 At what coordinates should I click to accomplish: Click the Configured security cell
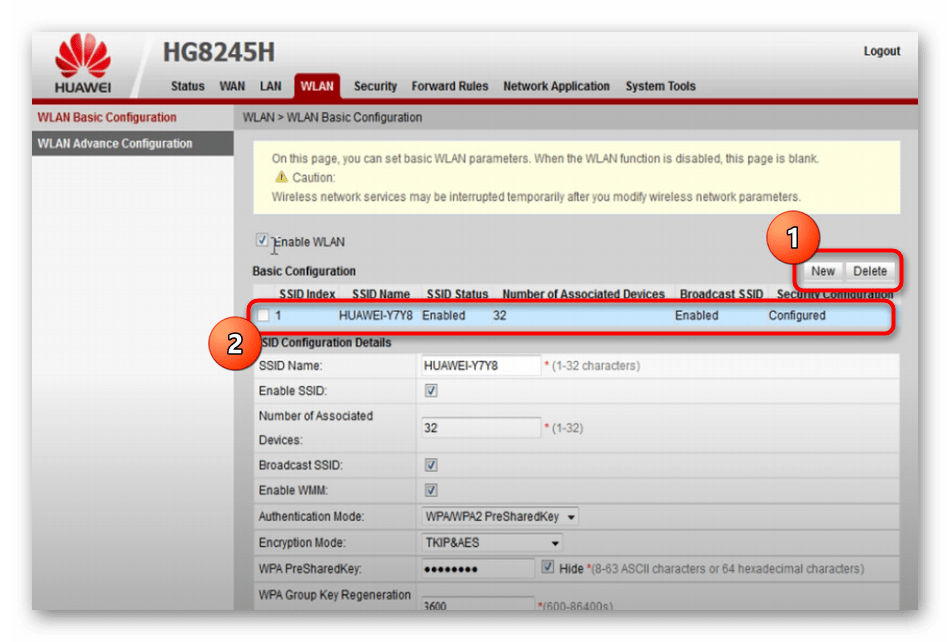click(797, 315)
